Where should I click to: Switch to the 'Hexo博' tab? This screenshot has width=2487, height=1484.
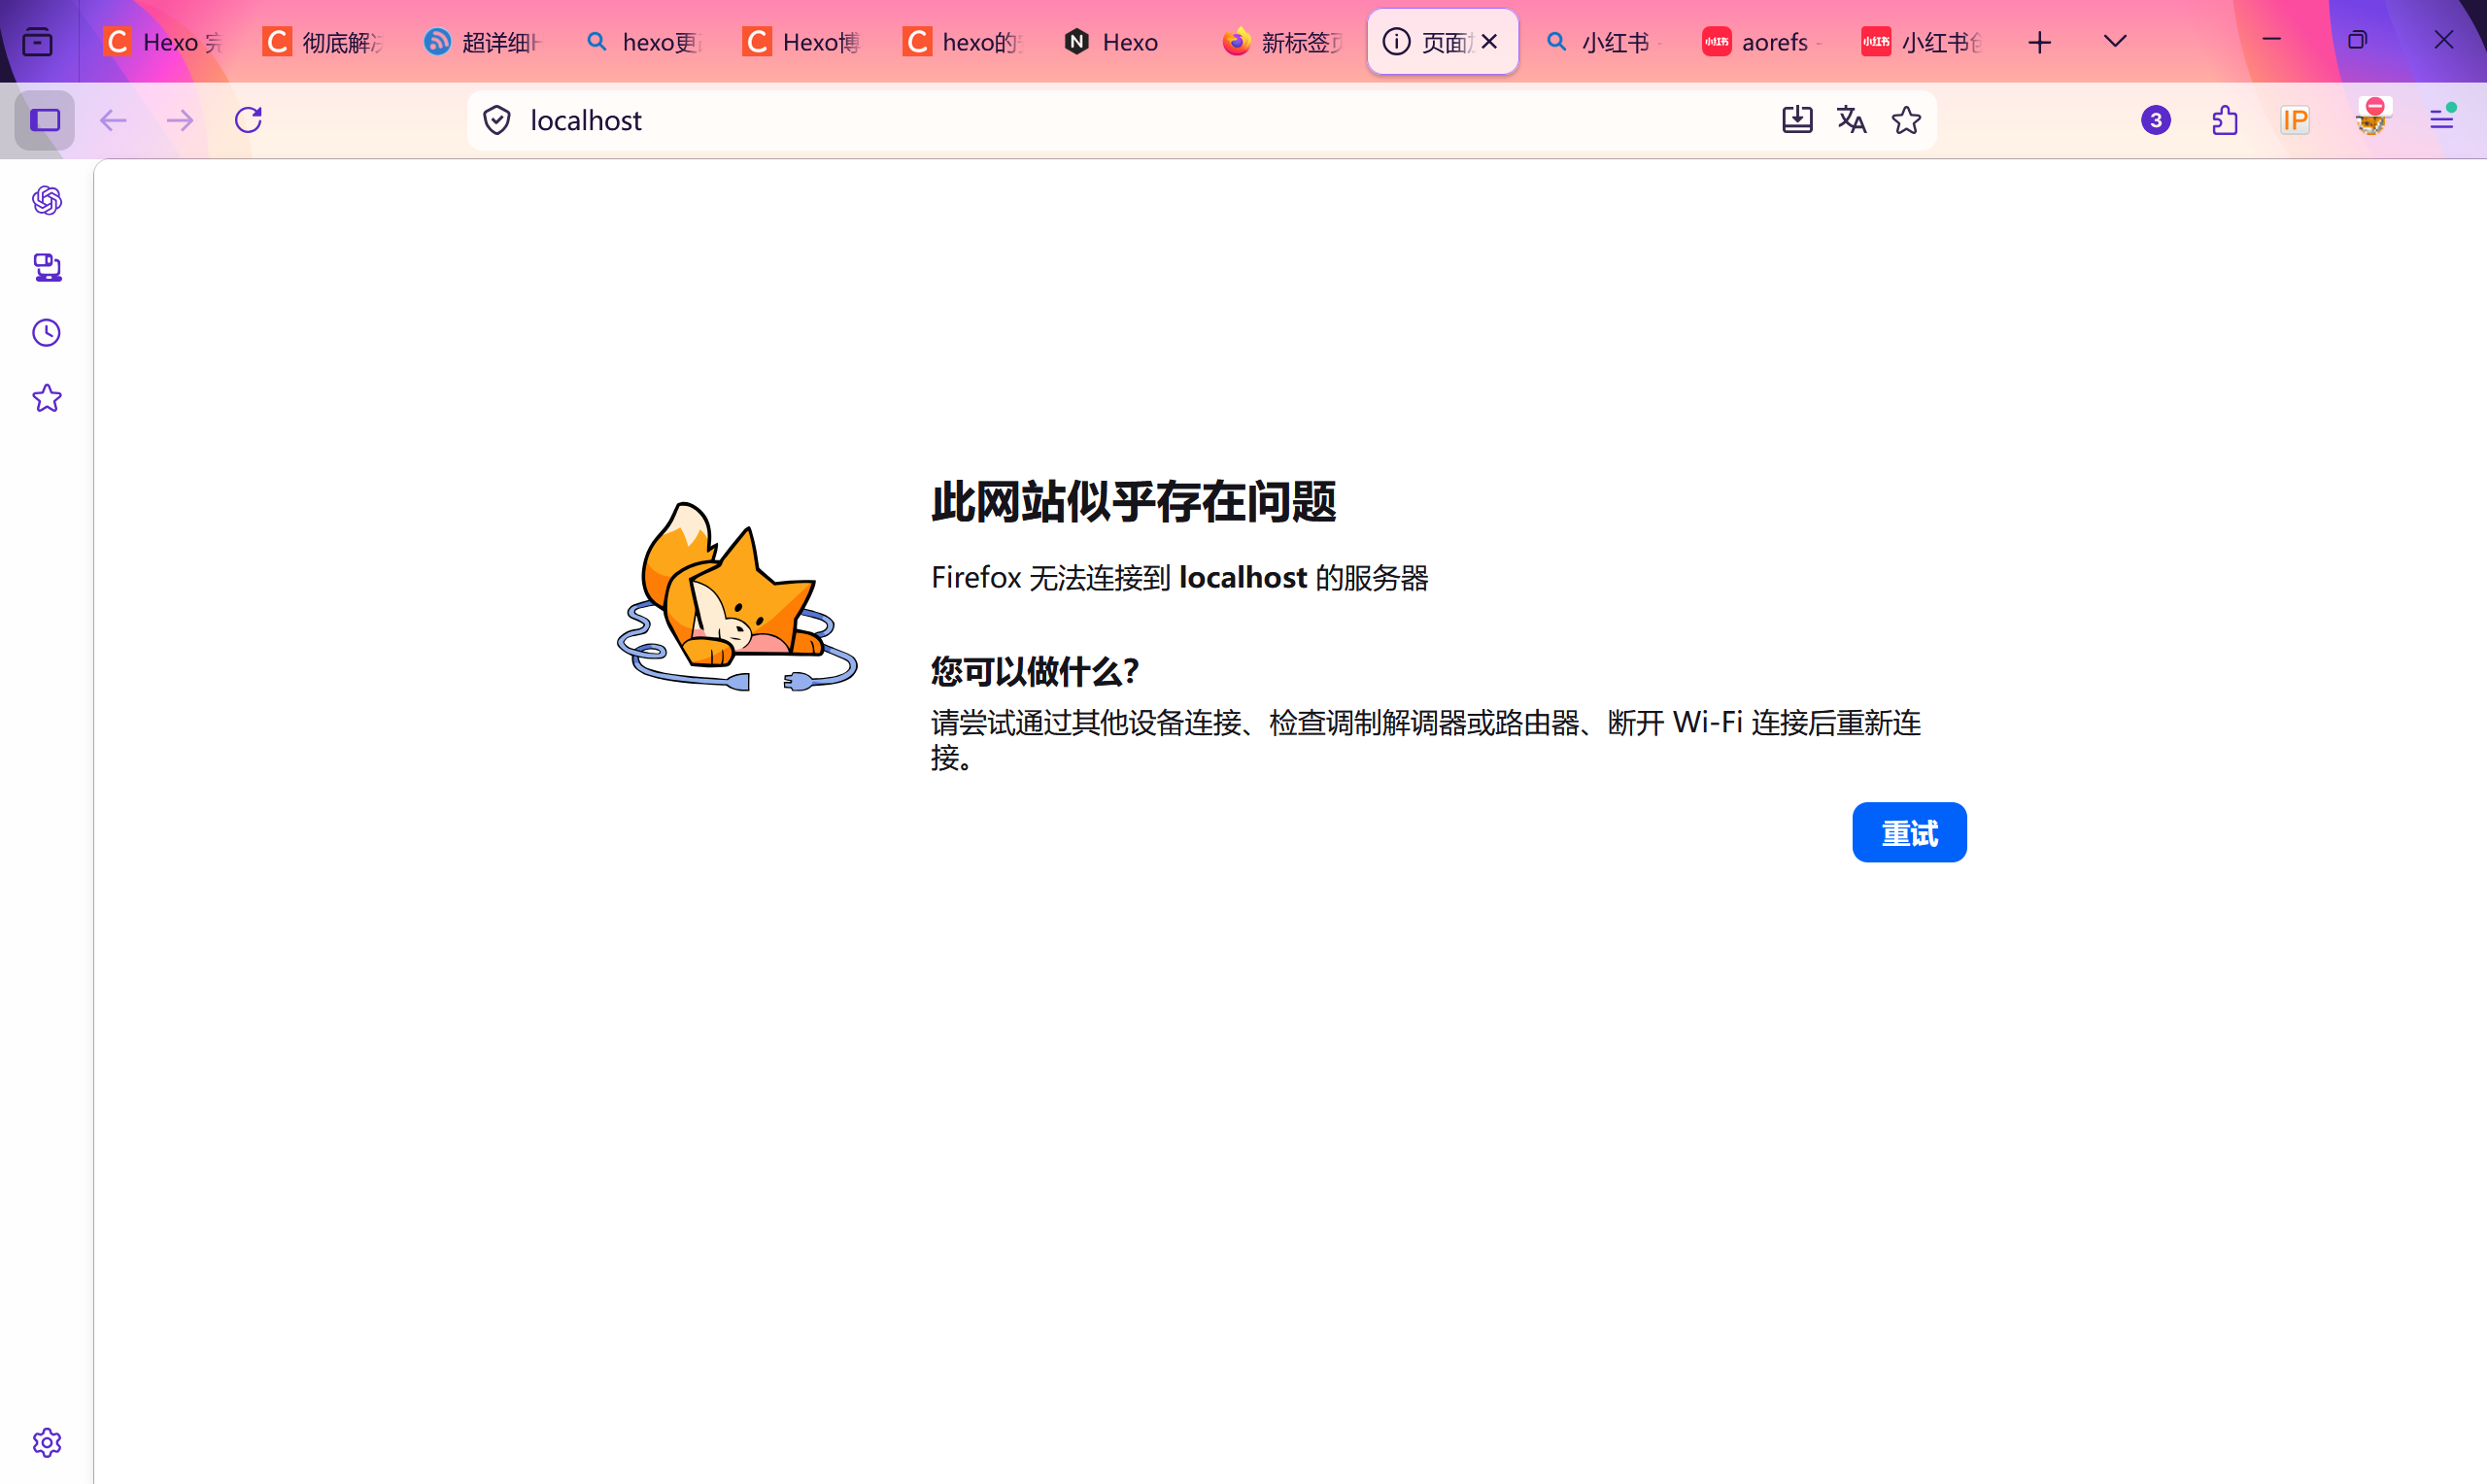[804, 42]
